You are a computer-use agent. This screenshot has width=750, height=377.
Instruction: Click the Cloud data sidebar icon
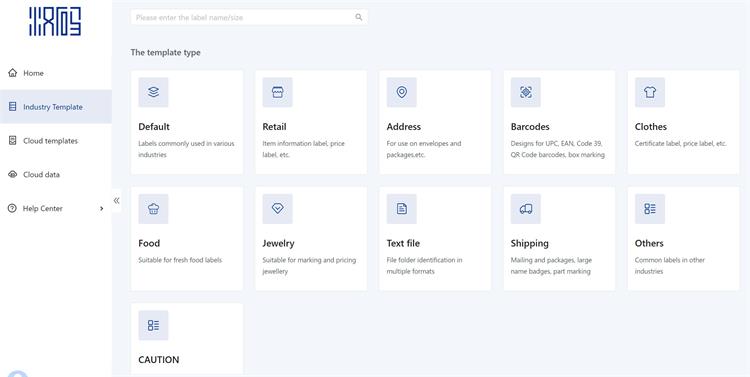pos(12,175)
